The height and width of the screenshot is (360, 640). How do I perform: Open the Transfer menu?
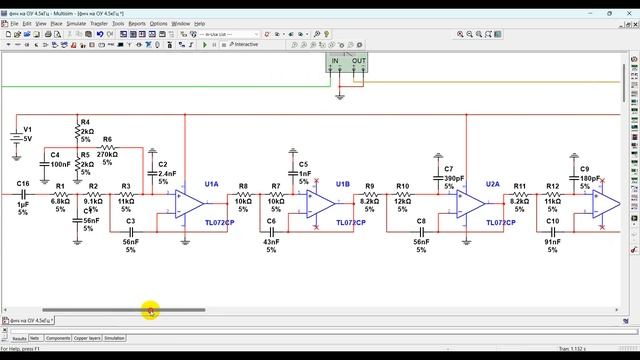pyautogui.click(x=99, y=24)
